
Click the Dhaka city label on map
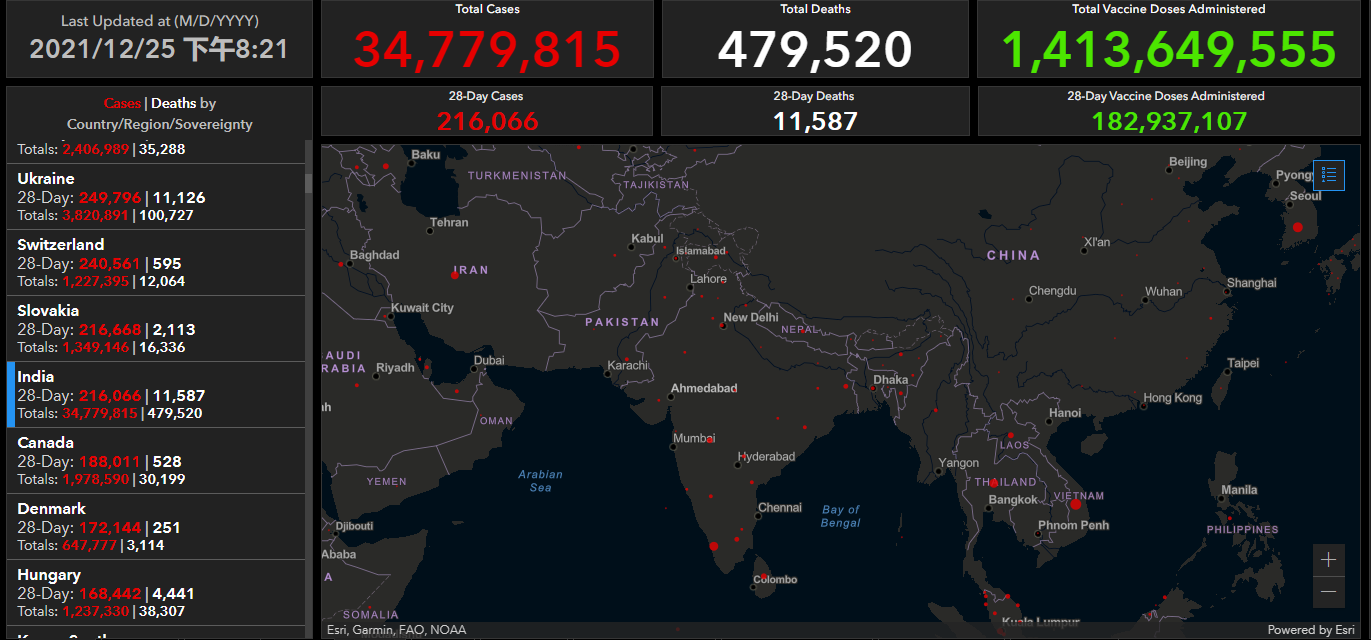891,380
